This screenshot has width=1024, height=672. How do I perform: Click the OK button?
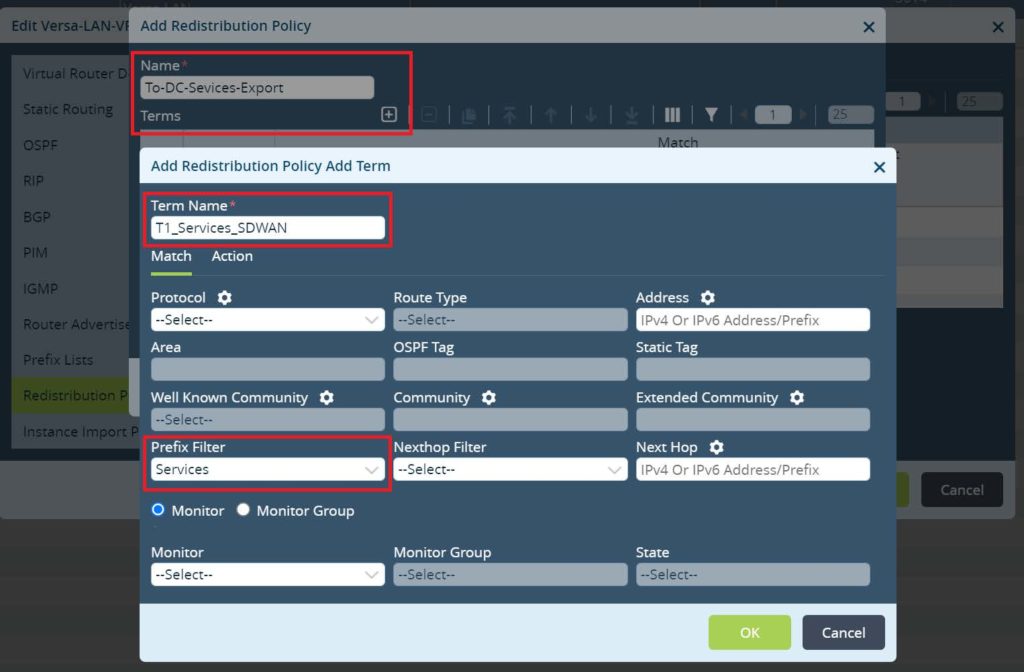click(x=748, y=632)
